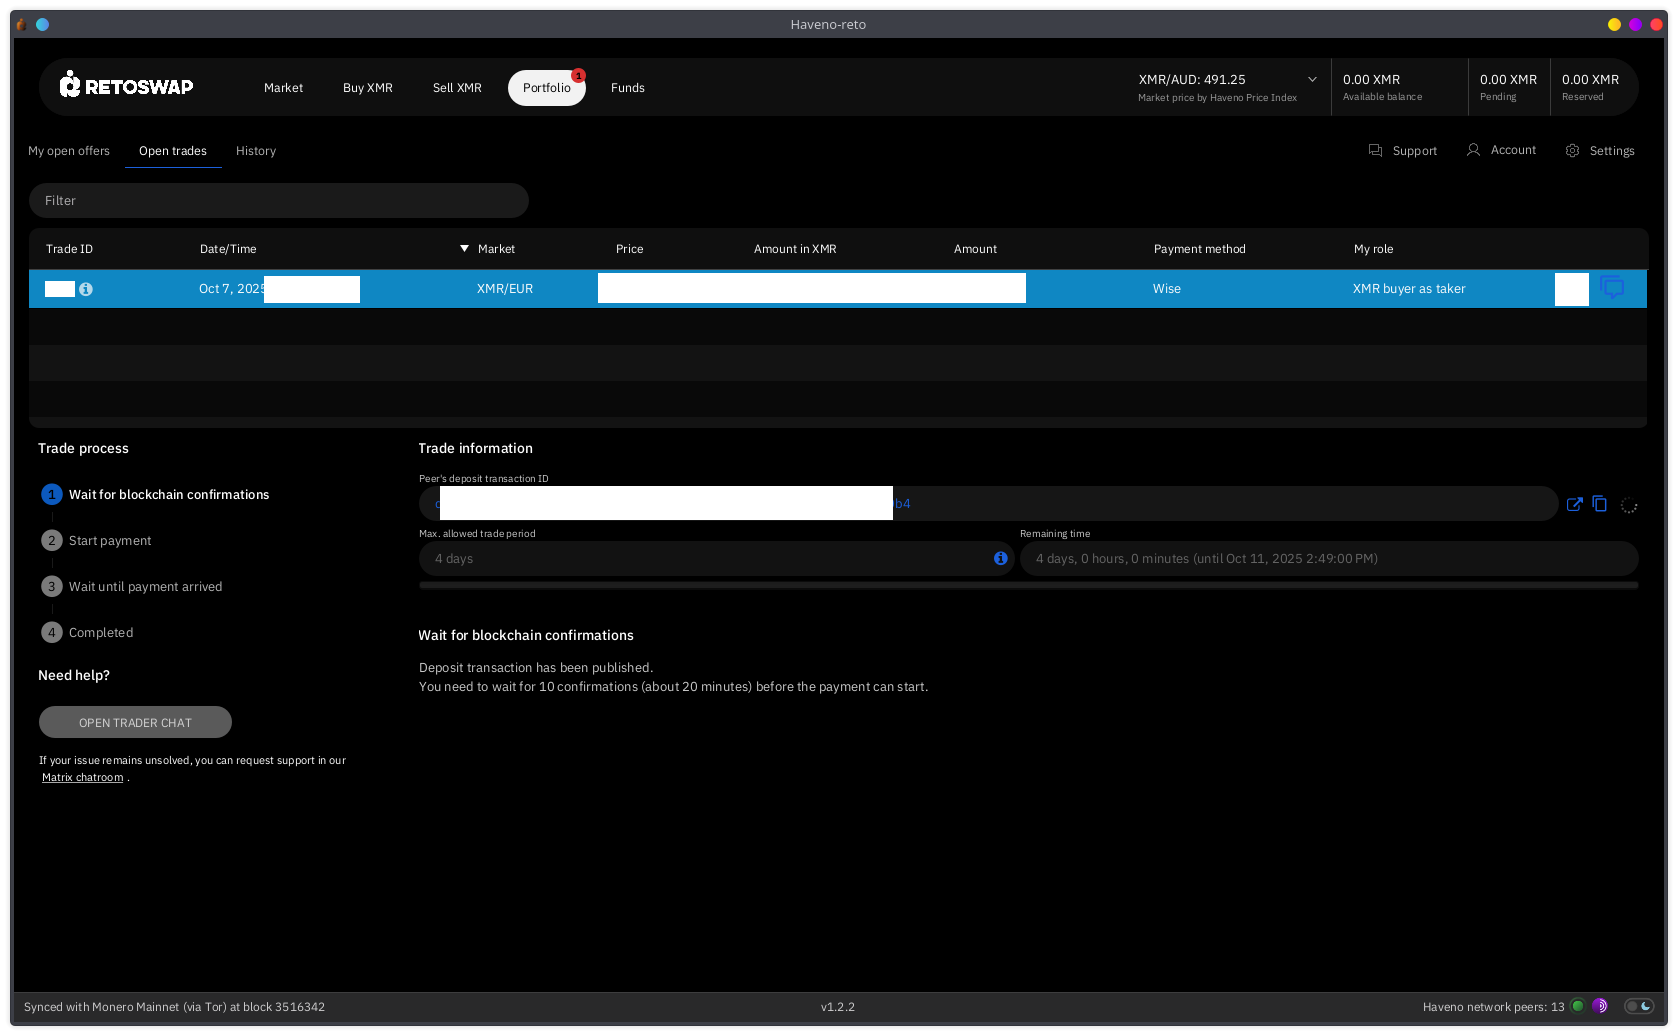Viewport: 1678px width, 1036px height.
Task: Sort table by the Market column header
Action: [496, 249]
